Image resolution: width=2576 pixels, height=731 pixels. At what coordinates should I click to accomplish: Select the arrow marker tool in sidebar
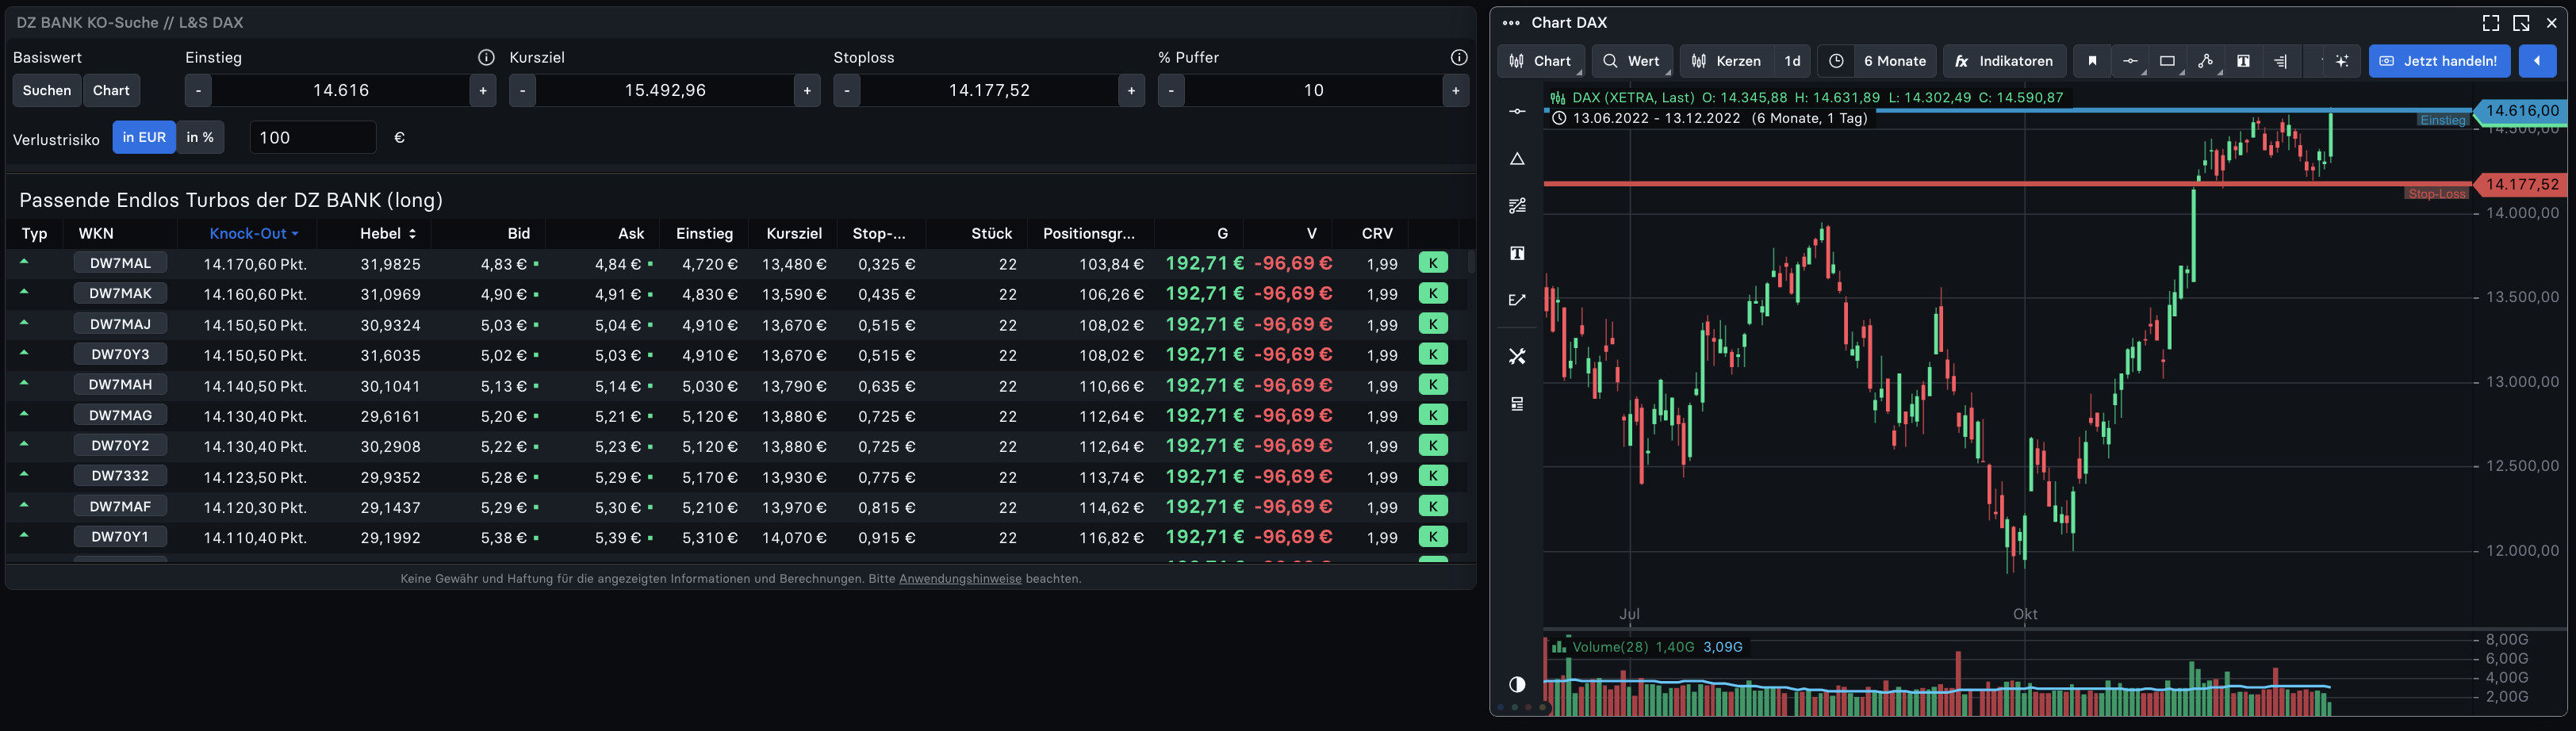(1517, 300)
